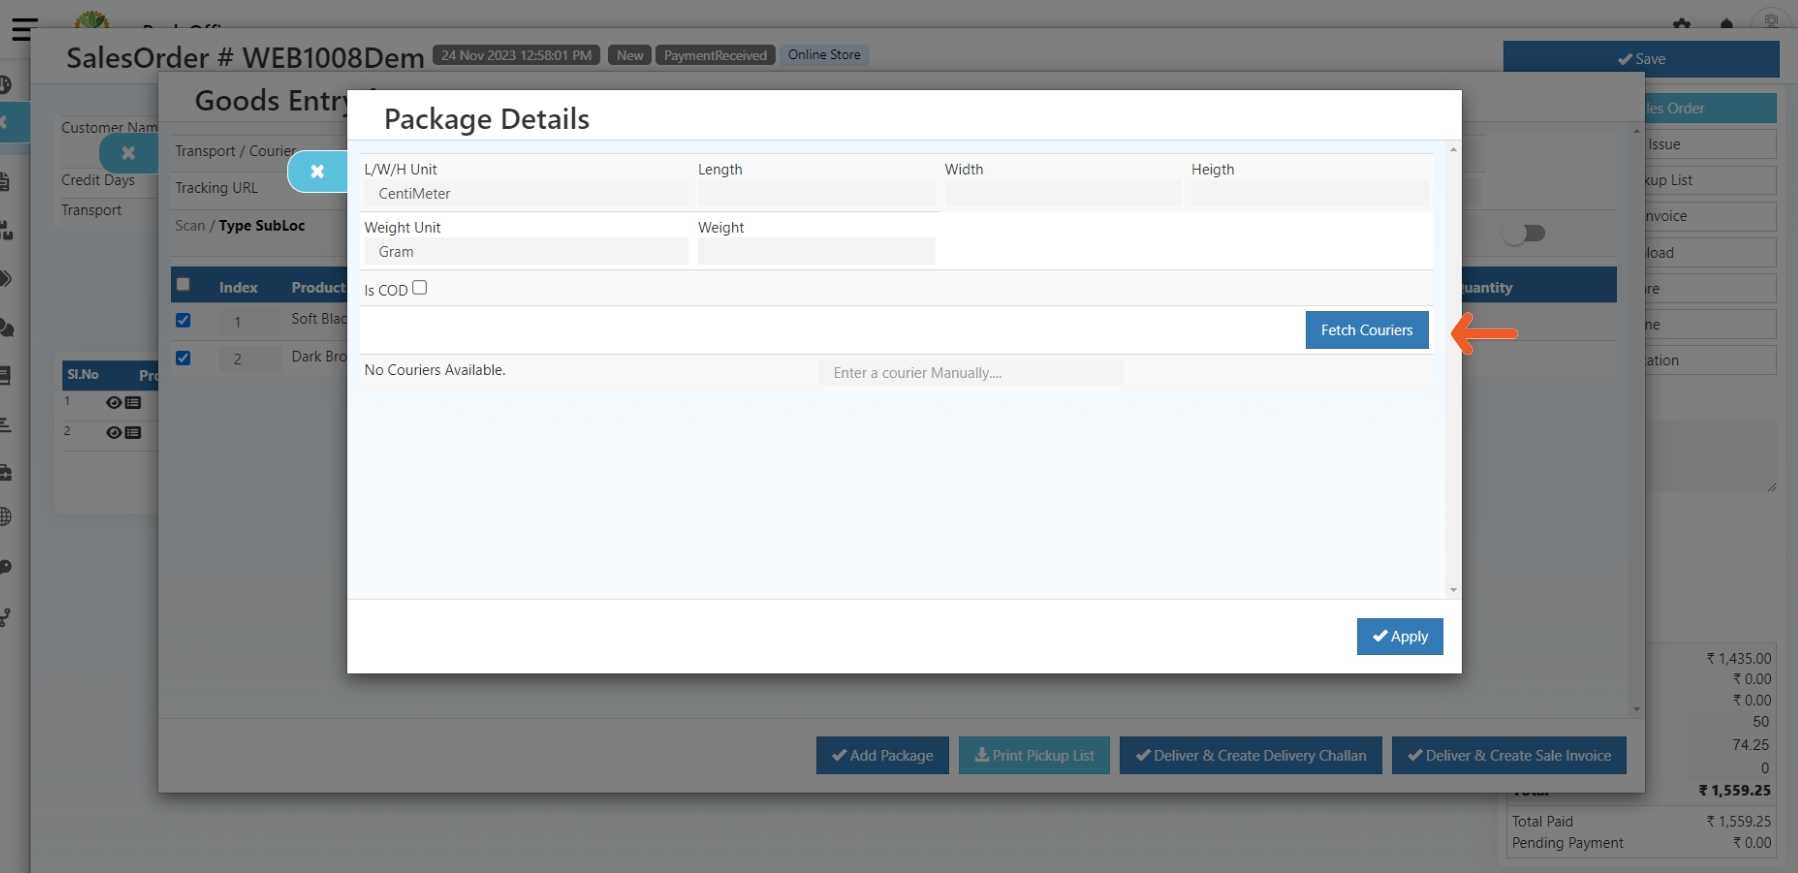The width and height of the screenshot is (1798, 873).
Task: Click the Credit Days label
Action: click(x=98, y=180)
